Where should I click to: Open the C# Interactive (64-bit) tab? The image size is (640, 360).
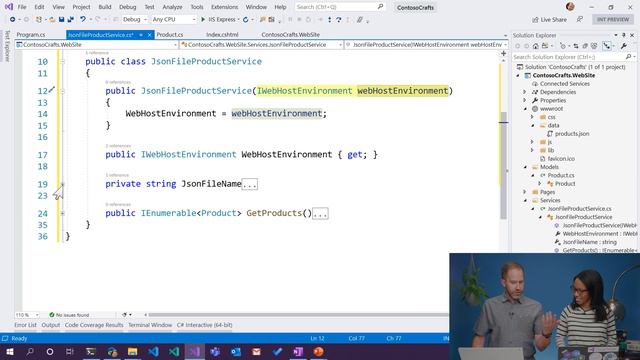(x=204, y=325)
